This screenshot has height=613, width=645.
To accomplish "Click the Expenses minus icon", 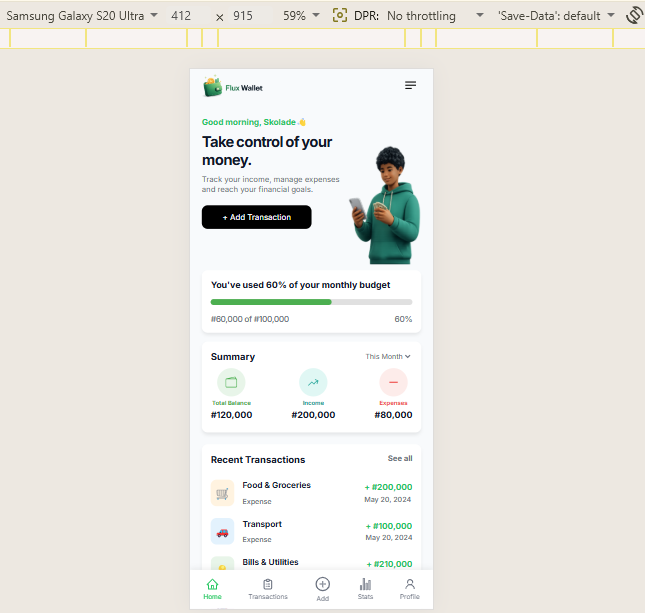I will pyautogui.click(x=393, y=382).
